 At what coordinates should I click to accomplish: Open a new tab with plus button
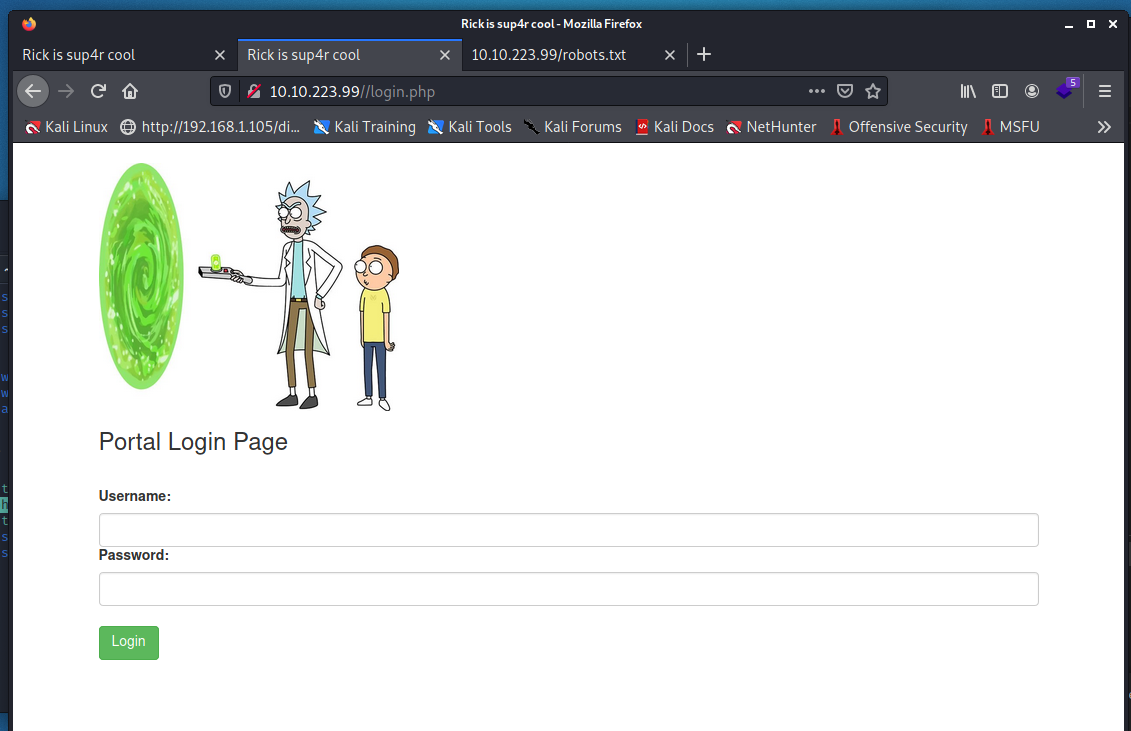tap(704, 55)
